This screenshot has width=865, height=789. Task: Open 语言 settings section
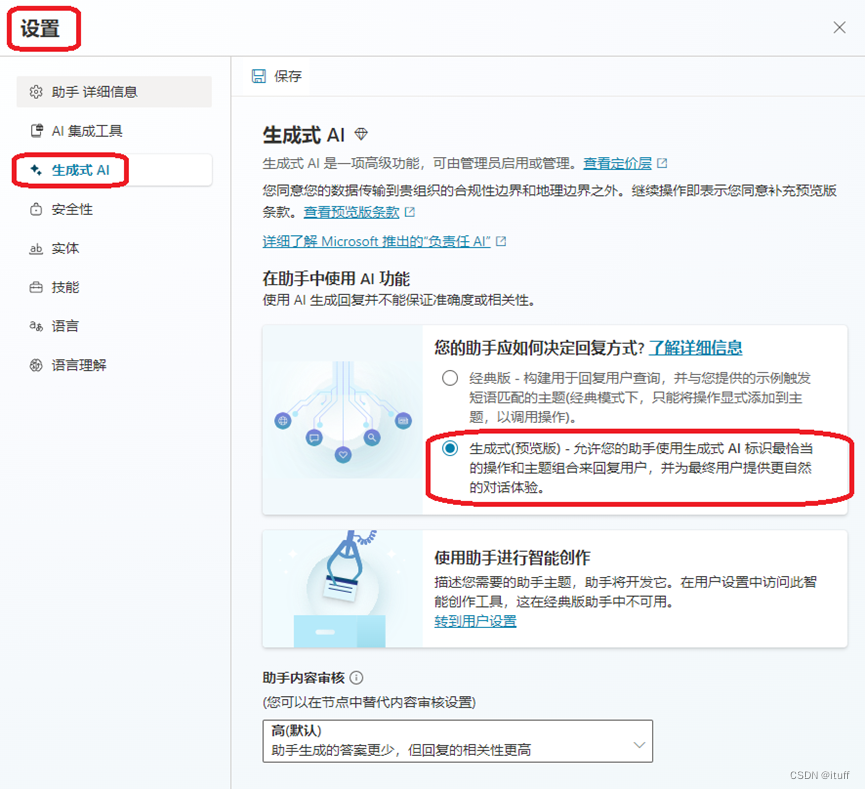point(114,326)
